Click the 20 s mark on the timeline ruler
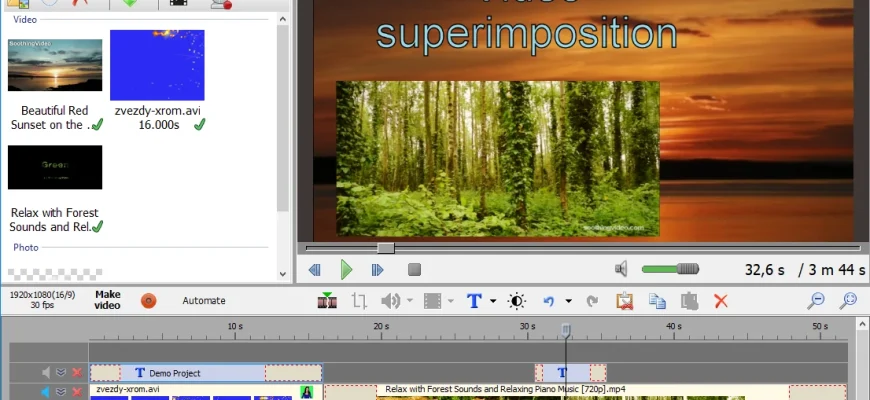The width and height of the screenshot is (870, 400). (381, 326)
